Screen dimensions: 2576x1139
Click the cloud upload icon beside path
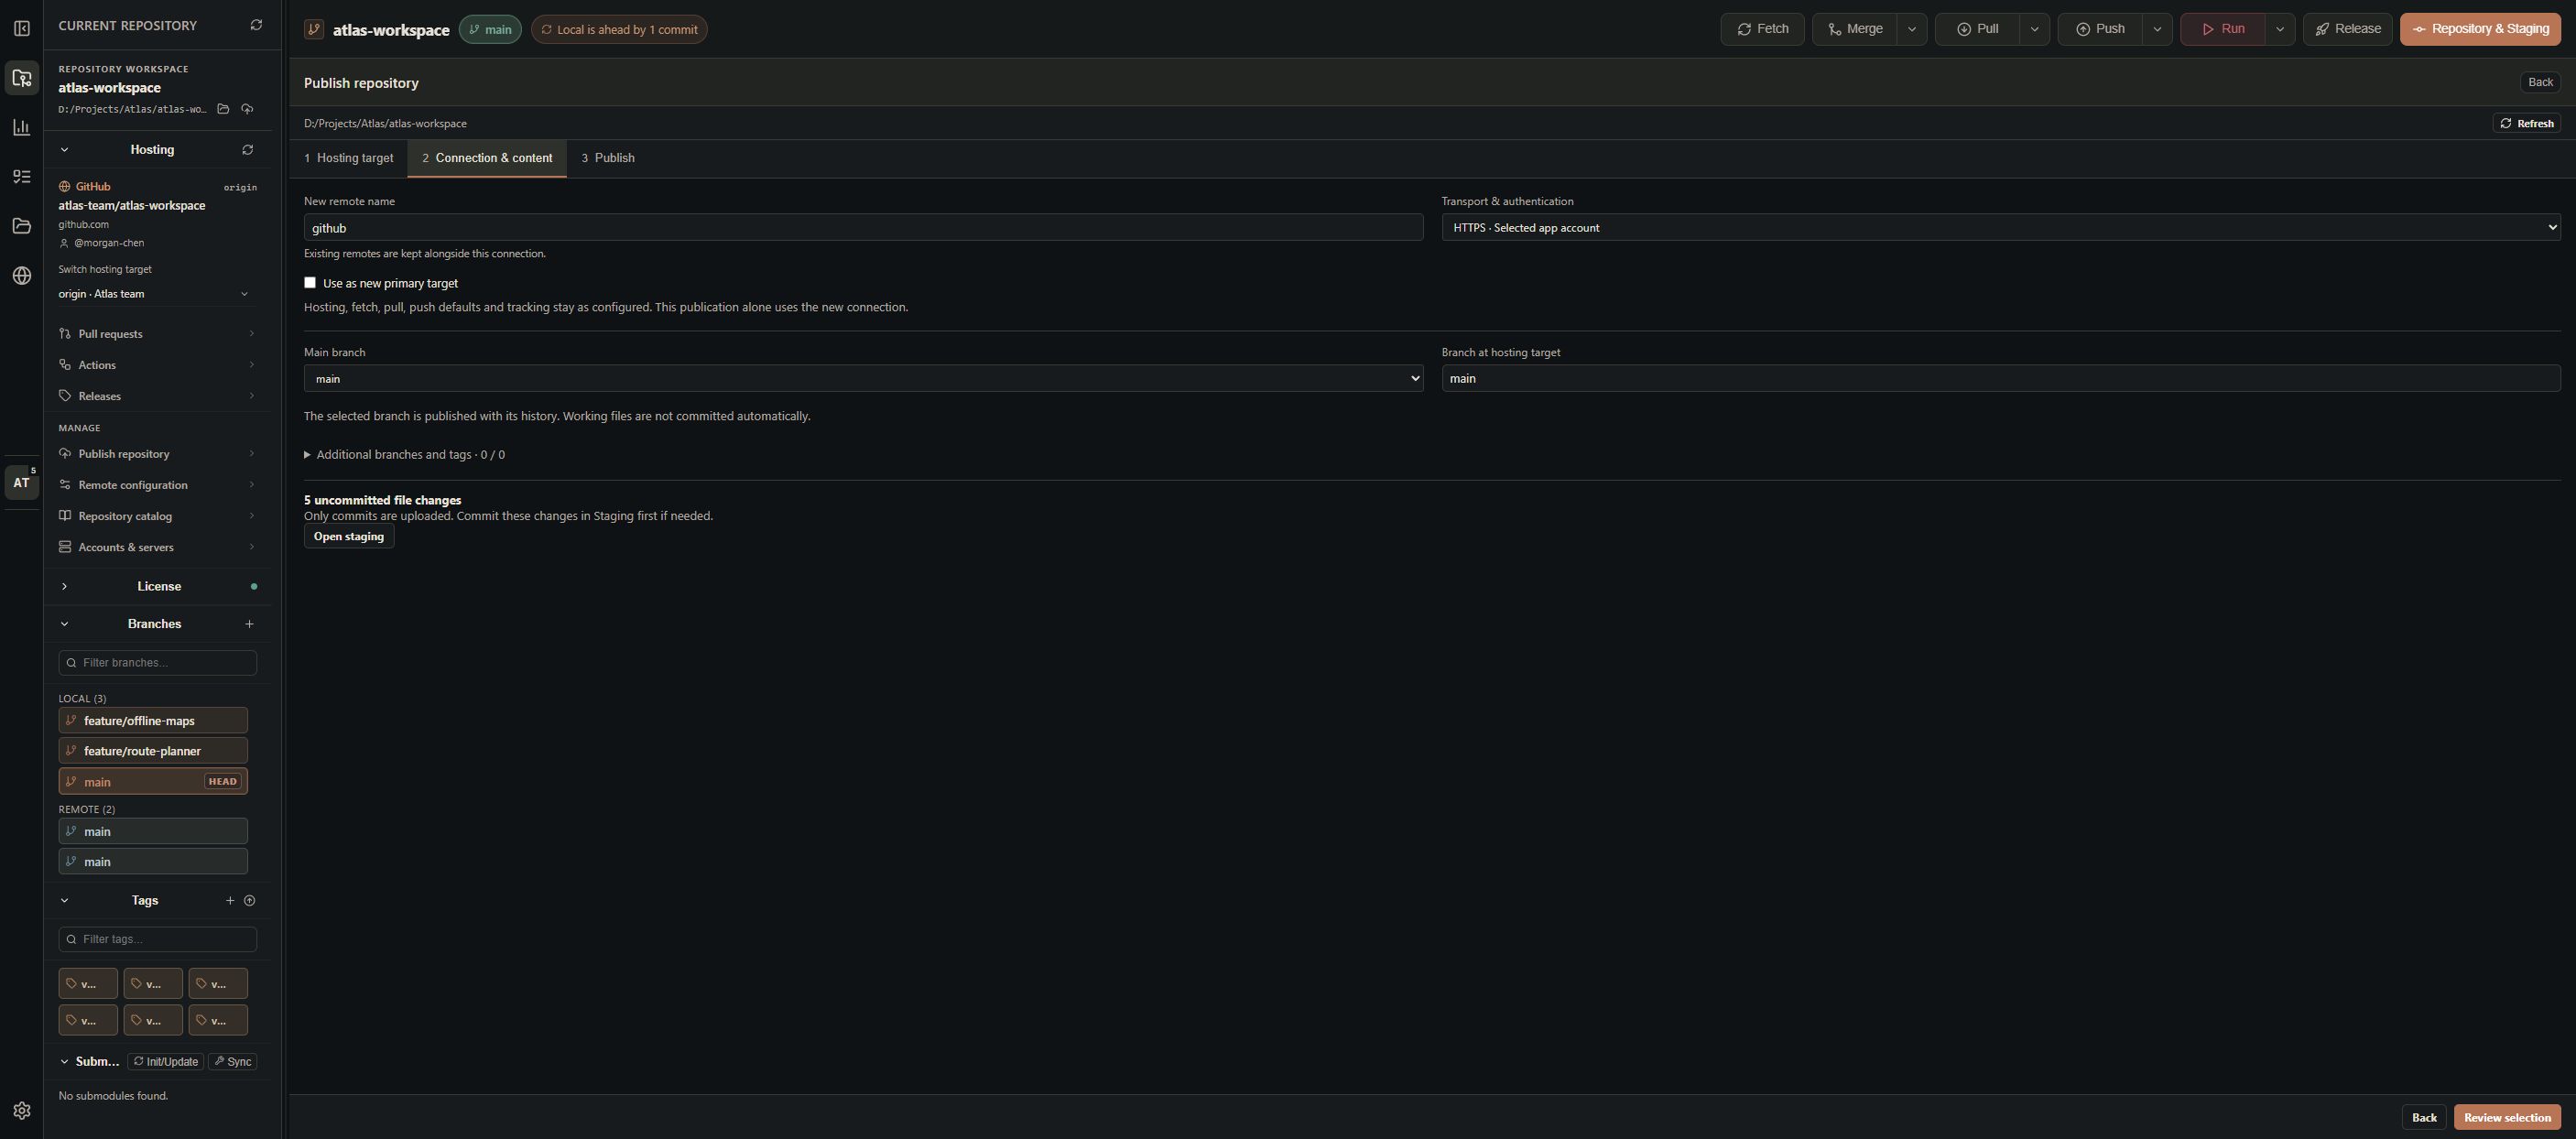247,109
